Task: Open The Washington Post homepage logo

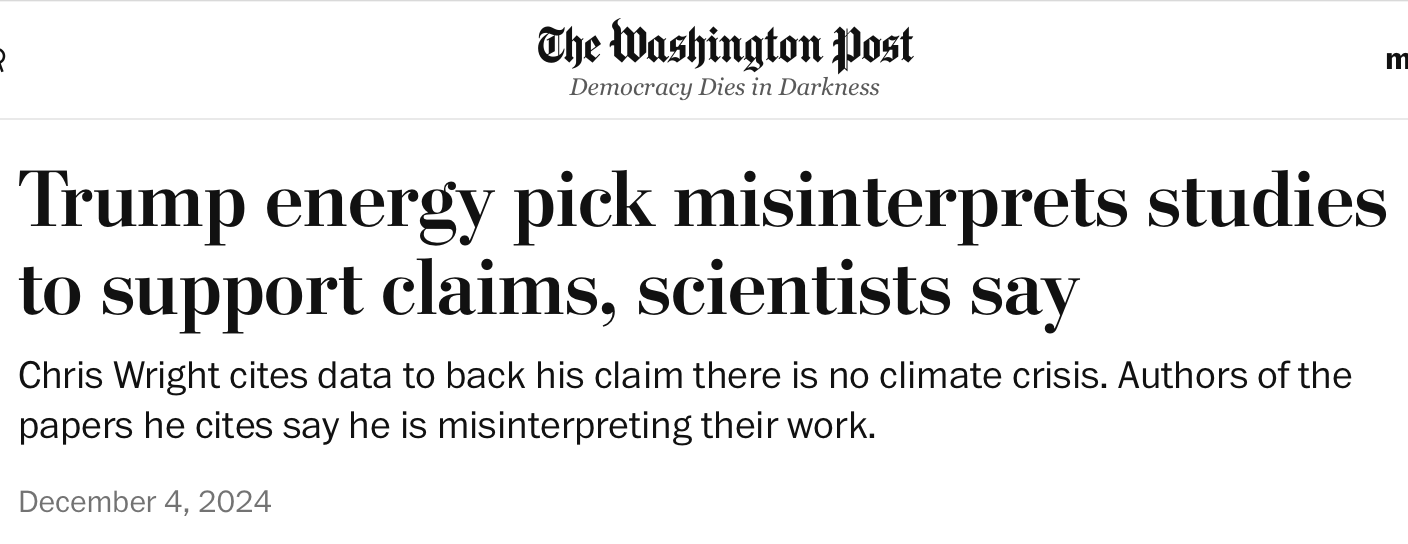Action: [725, 46]
